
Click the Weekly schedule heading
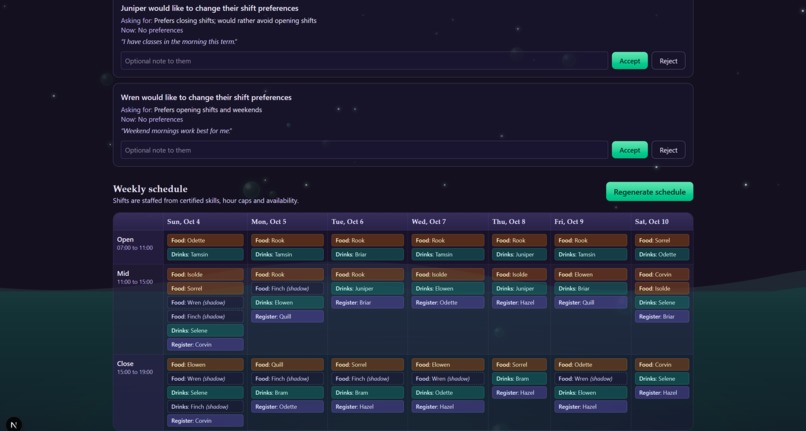[150, 189]
